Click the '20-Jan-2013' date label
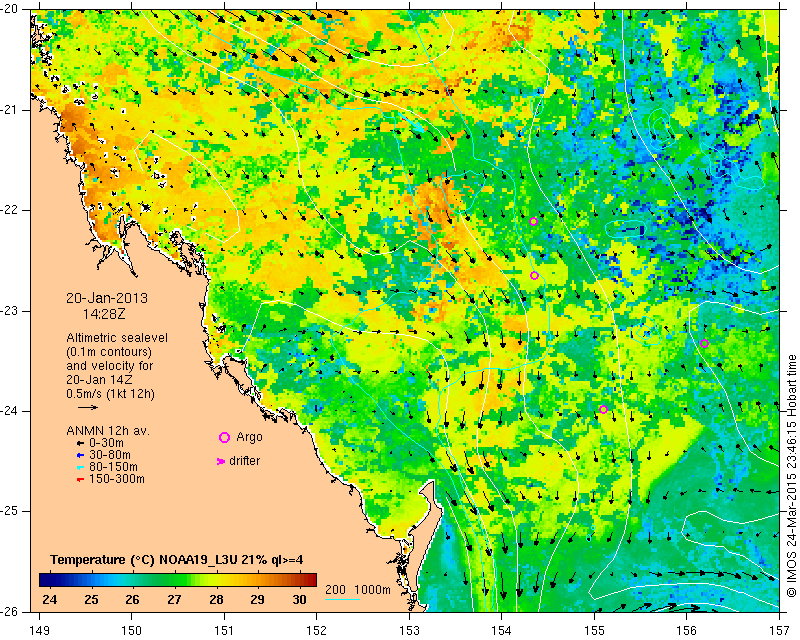Screen dimensions: 800x640 tap(107, 298)
